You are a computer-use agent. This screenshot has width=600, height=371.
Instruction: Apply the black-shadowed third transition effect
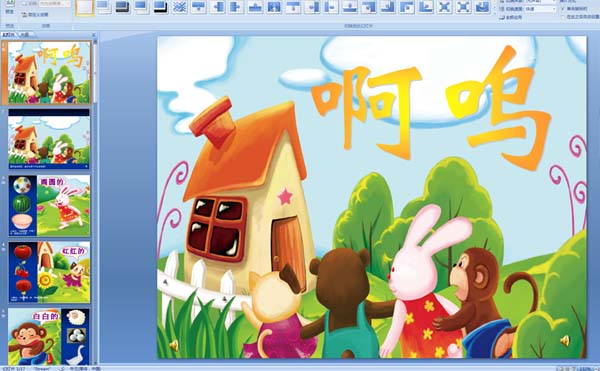pos(122,7)
